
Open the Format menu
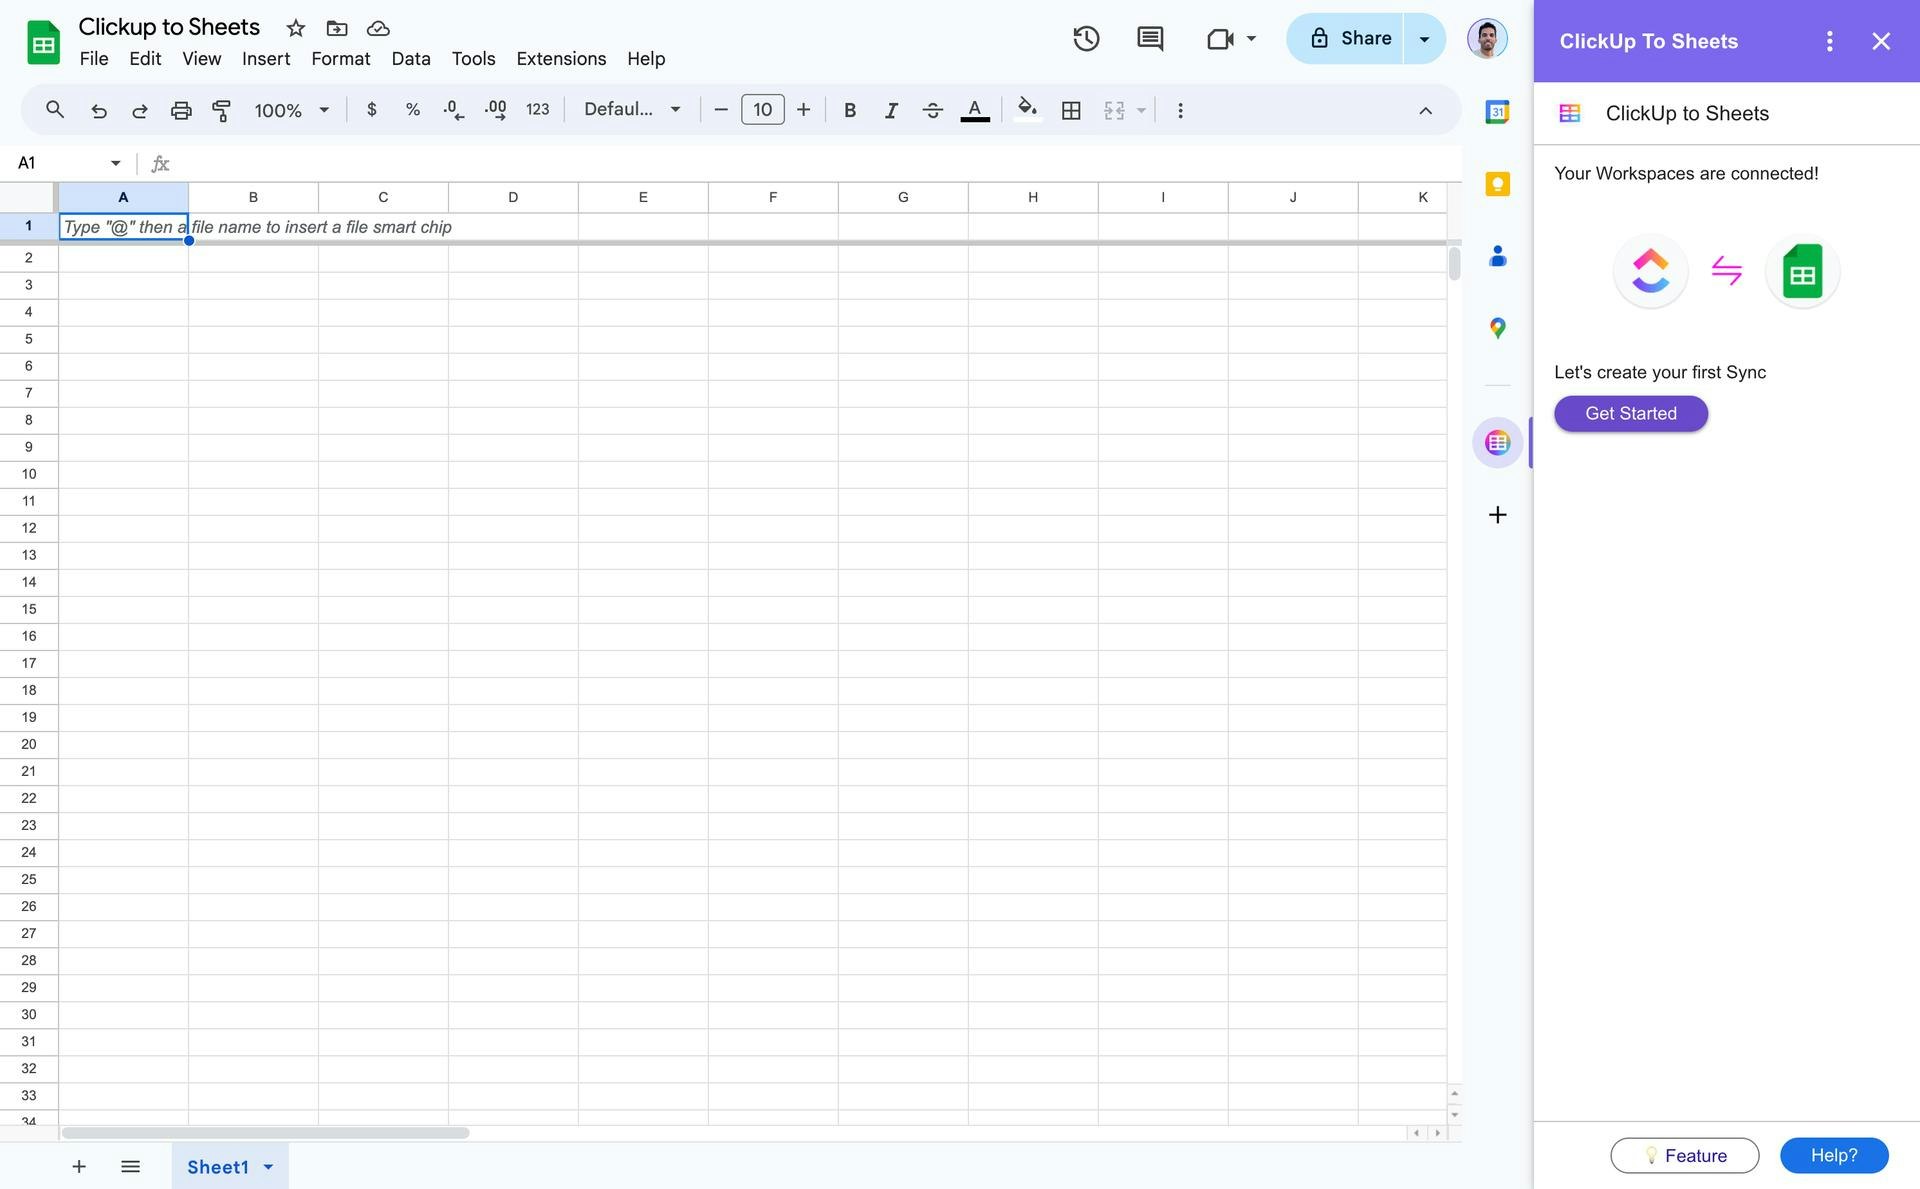pos(341,59)
